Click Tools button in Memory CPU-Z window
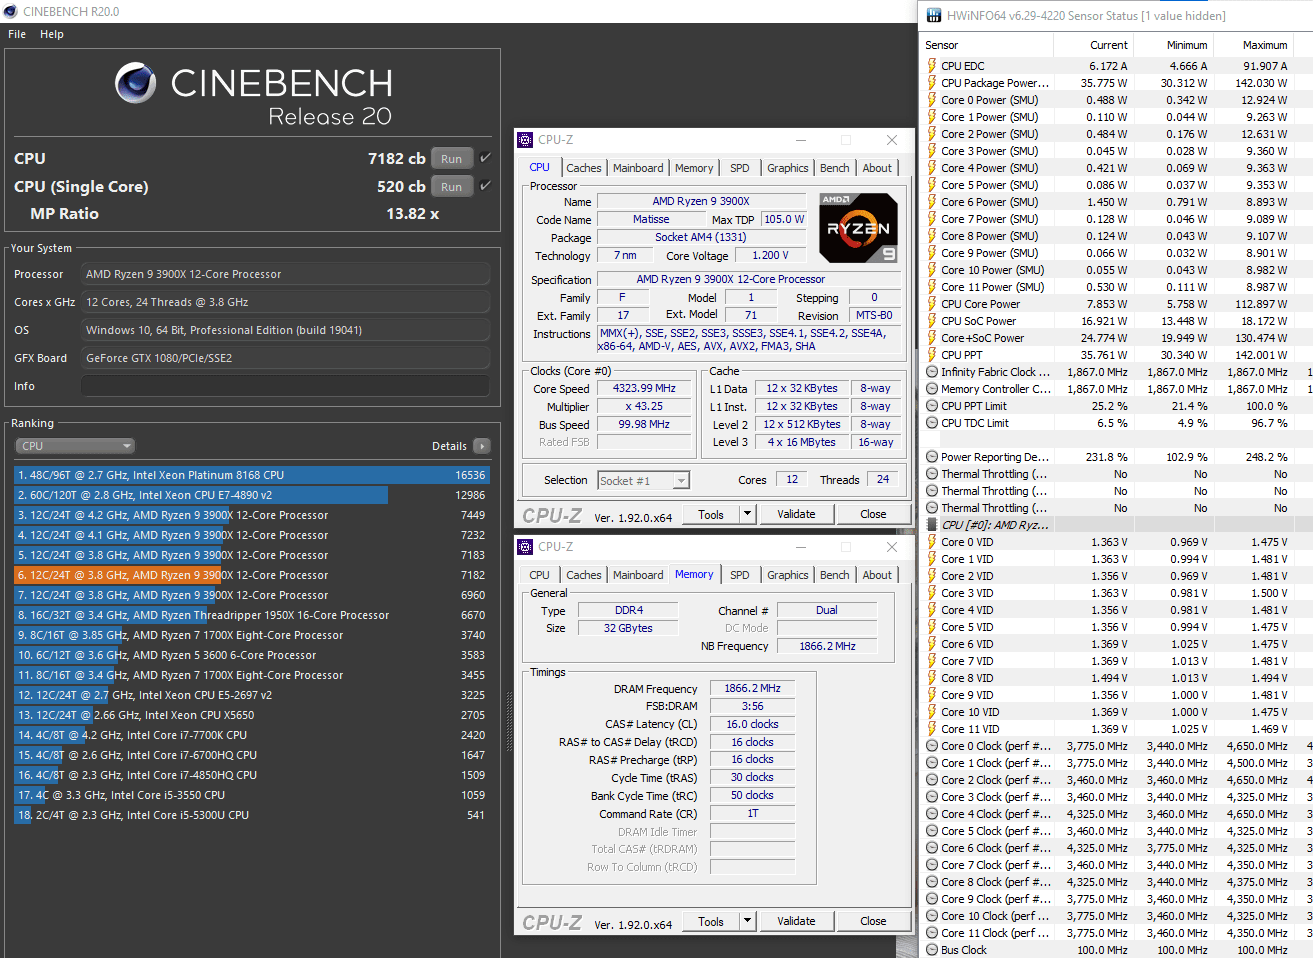Image resolution: width=1313 pixels, height=958 pixels. click(x=711, y=921)
